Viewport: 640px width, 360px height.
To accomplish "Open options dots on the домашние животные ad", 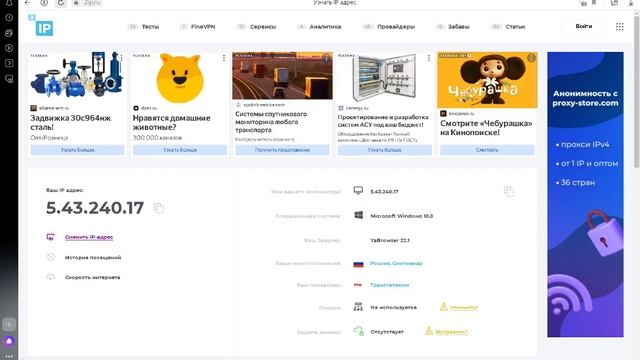I will pos(224,58).
